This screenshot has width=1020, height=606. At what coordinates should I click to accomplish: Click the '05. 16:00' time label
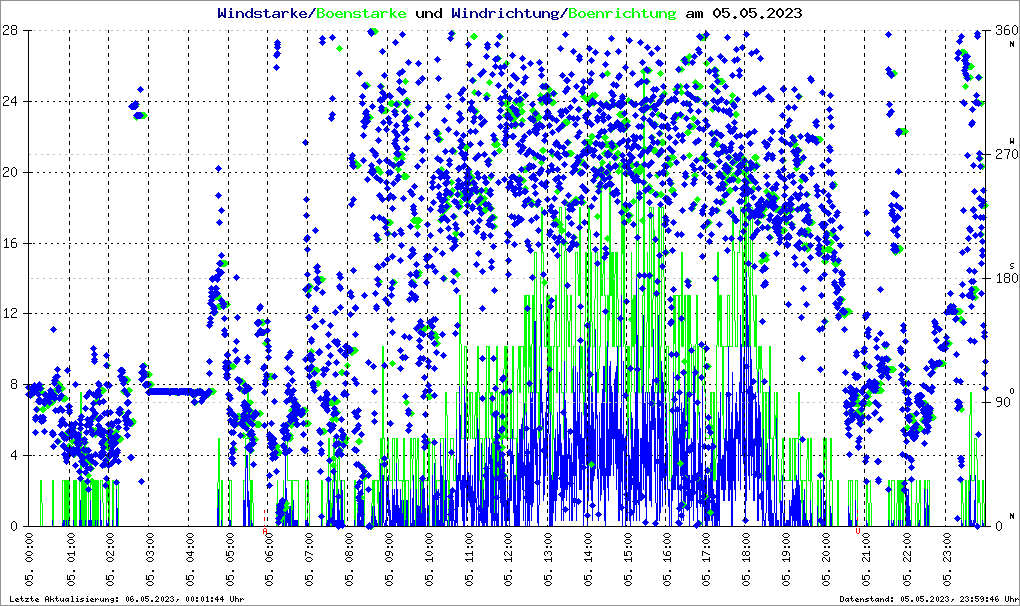667,560
